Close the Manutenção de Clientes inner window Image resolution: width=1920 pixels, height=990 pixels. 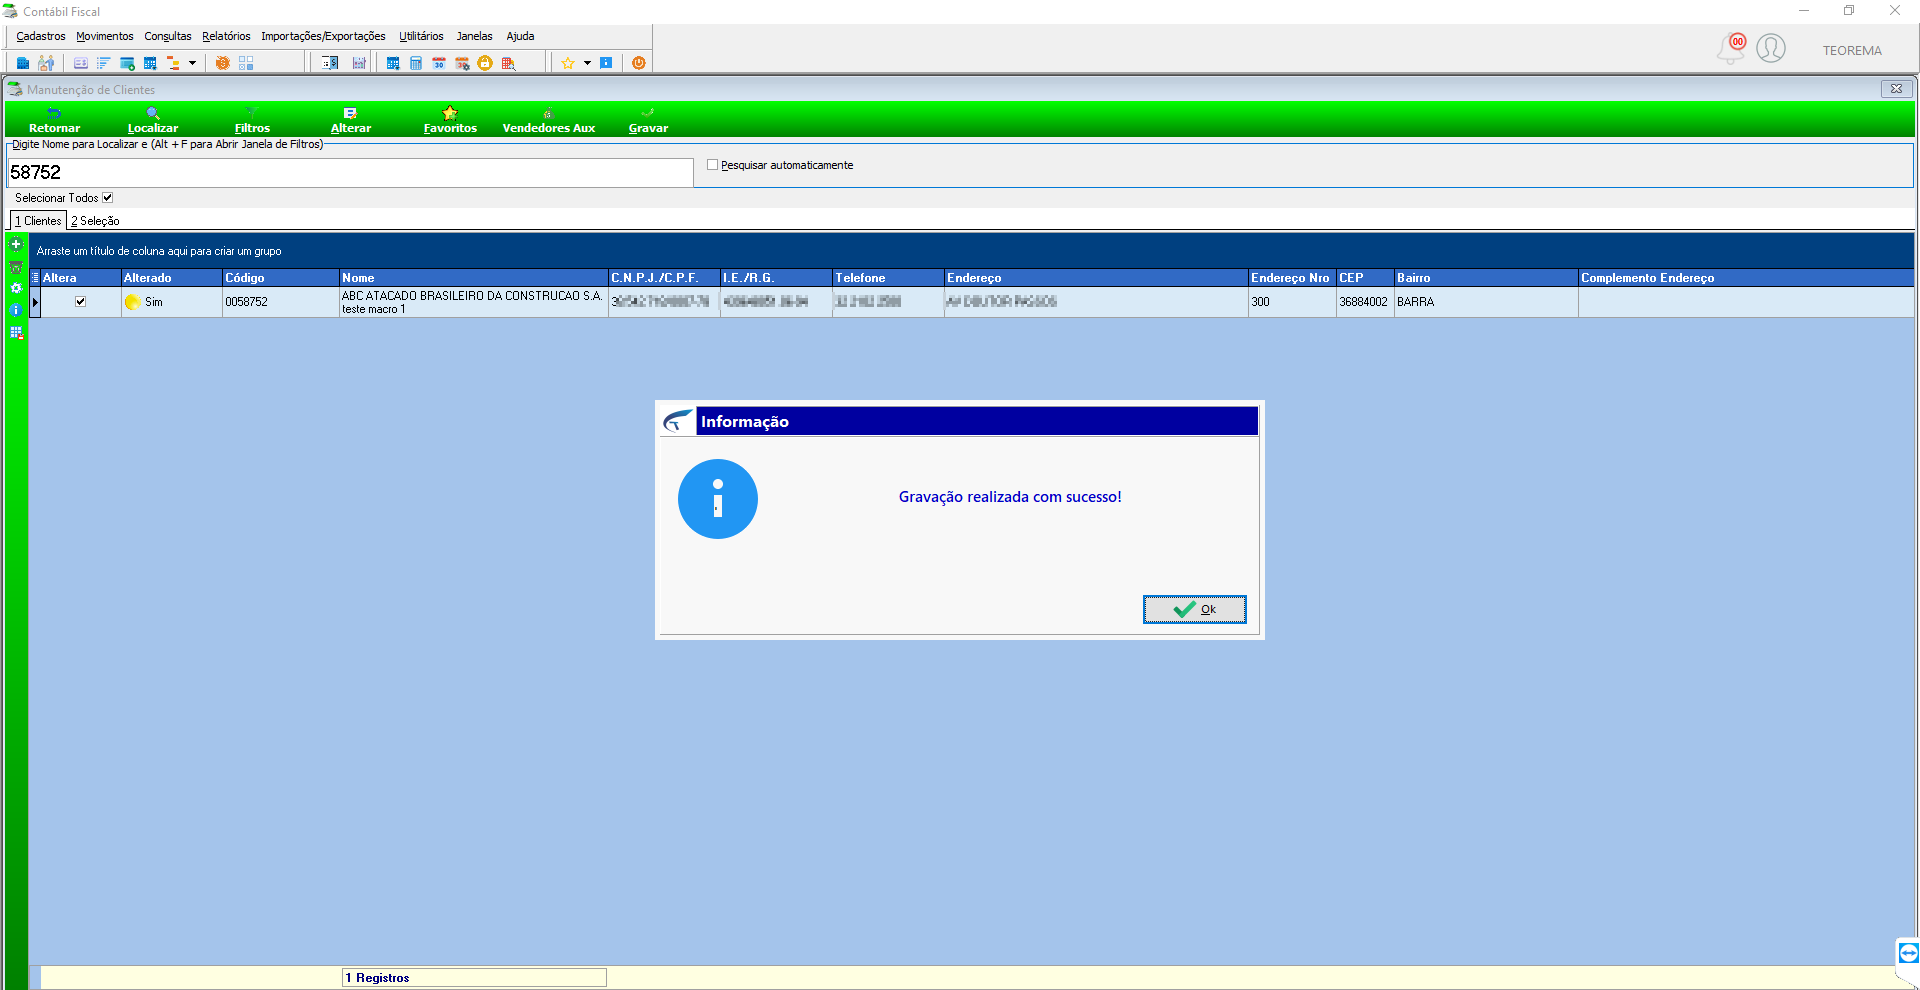(x=1896, y=89)
